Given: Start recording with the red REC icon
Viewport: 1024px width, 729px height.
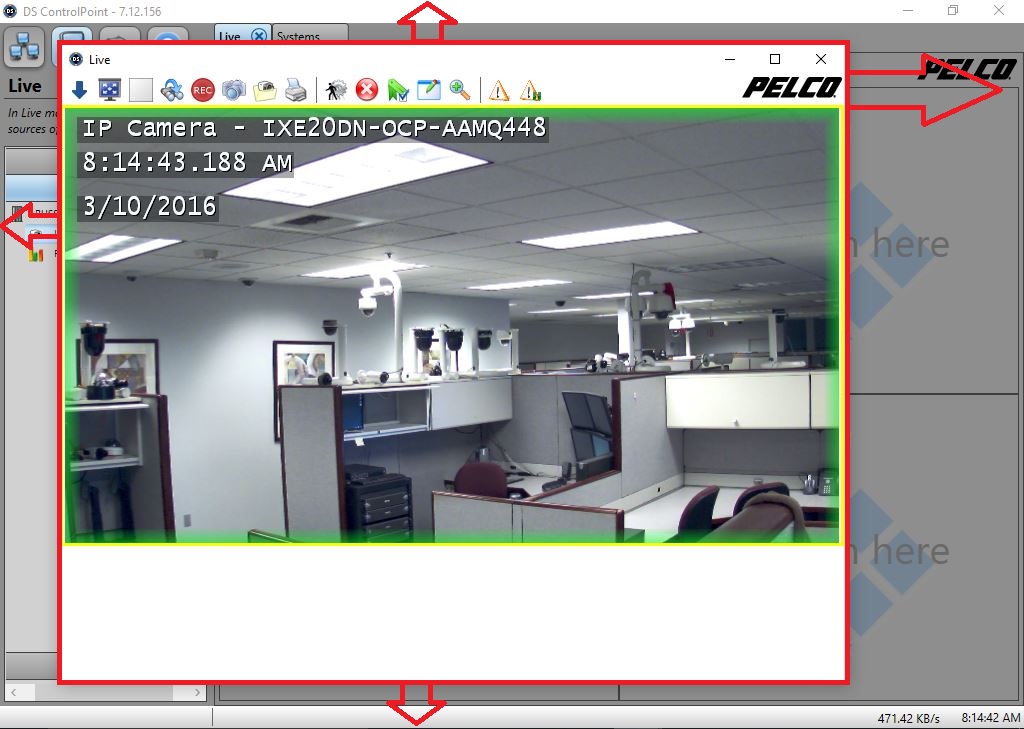Looking at the screenshot, I should point(203,89).
